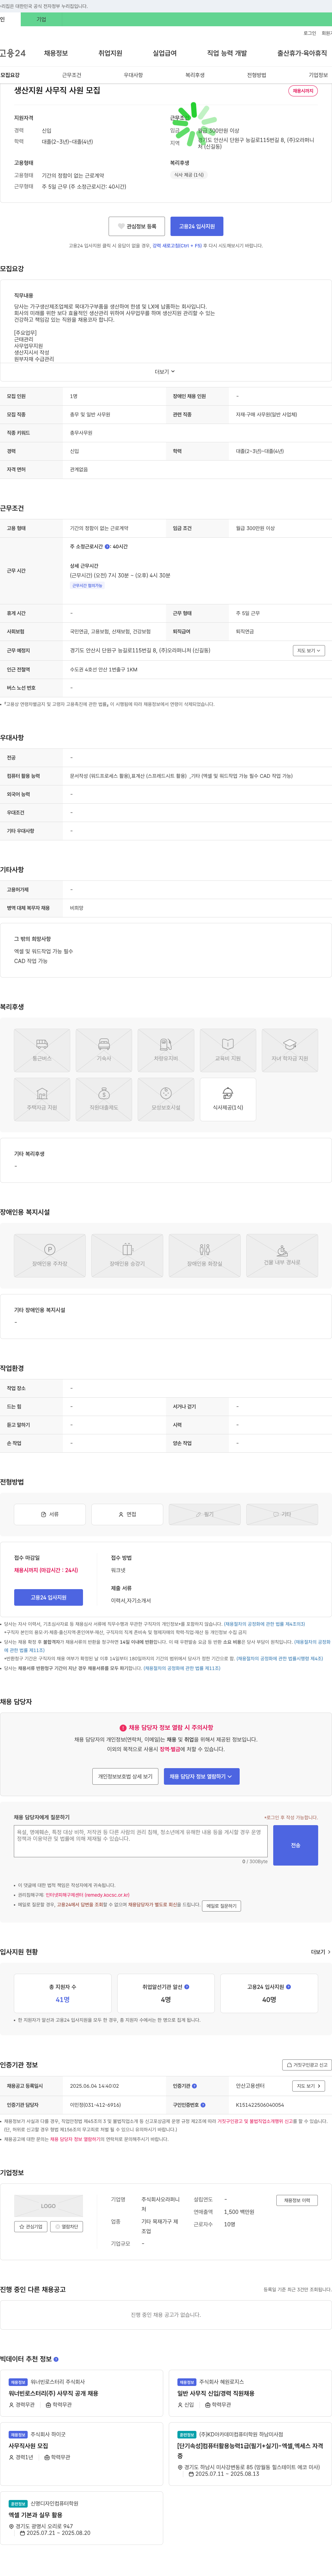332x2576 pixels.
Task: Jump to the 근무조건 tab
Action: tap(72, 75)
